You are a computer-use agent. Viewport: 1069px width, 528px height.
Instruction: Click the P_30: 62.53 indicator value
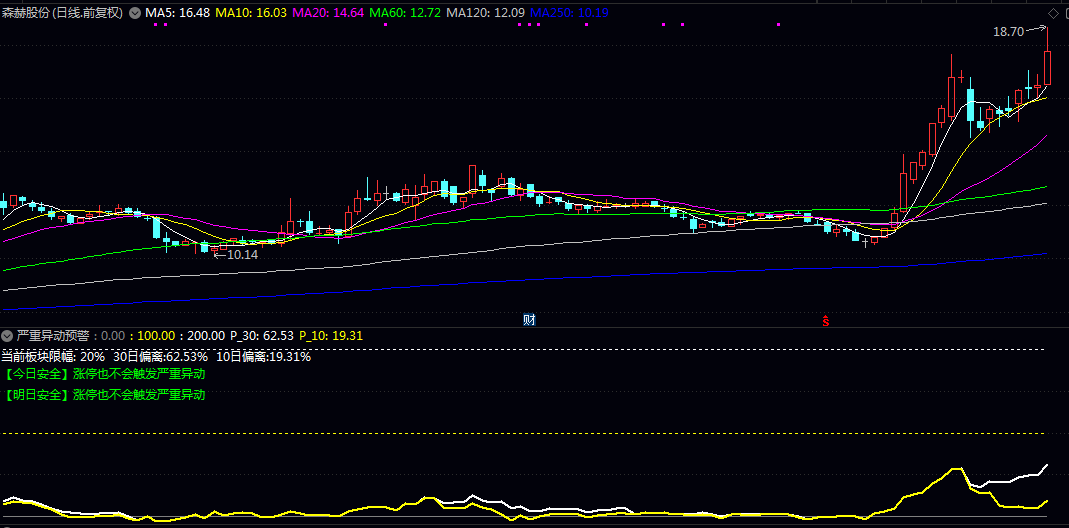[x=262, y=336]
